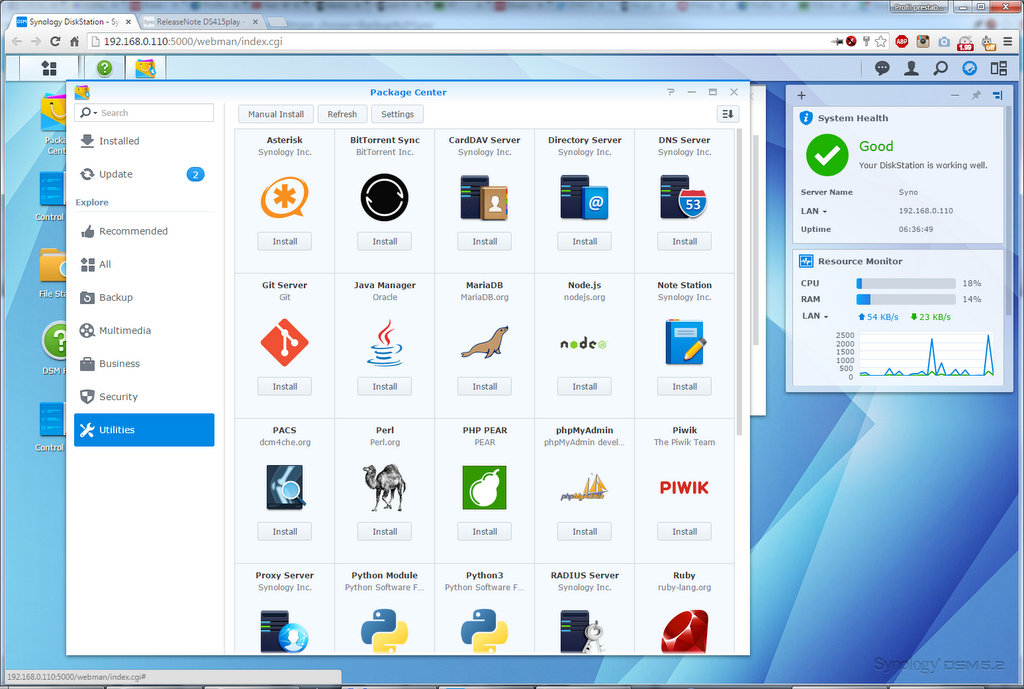Open the Perl camel icon
The image size is (1024, 689).
coord(385,487)
